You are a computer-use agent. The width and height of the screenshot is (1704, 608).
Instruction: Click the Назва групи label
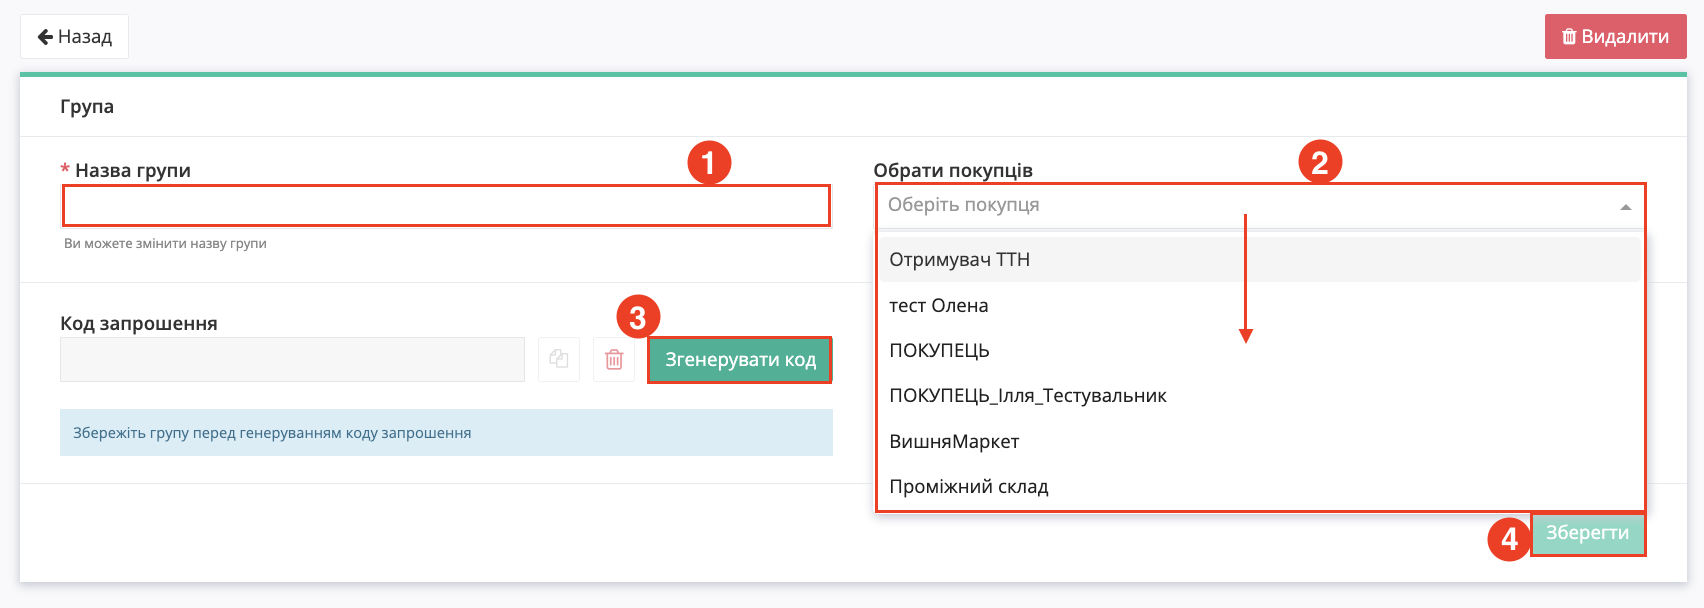coord(133,171)
